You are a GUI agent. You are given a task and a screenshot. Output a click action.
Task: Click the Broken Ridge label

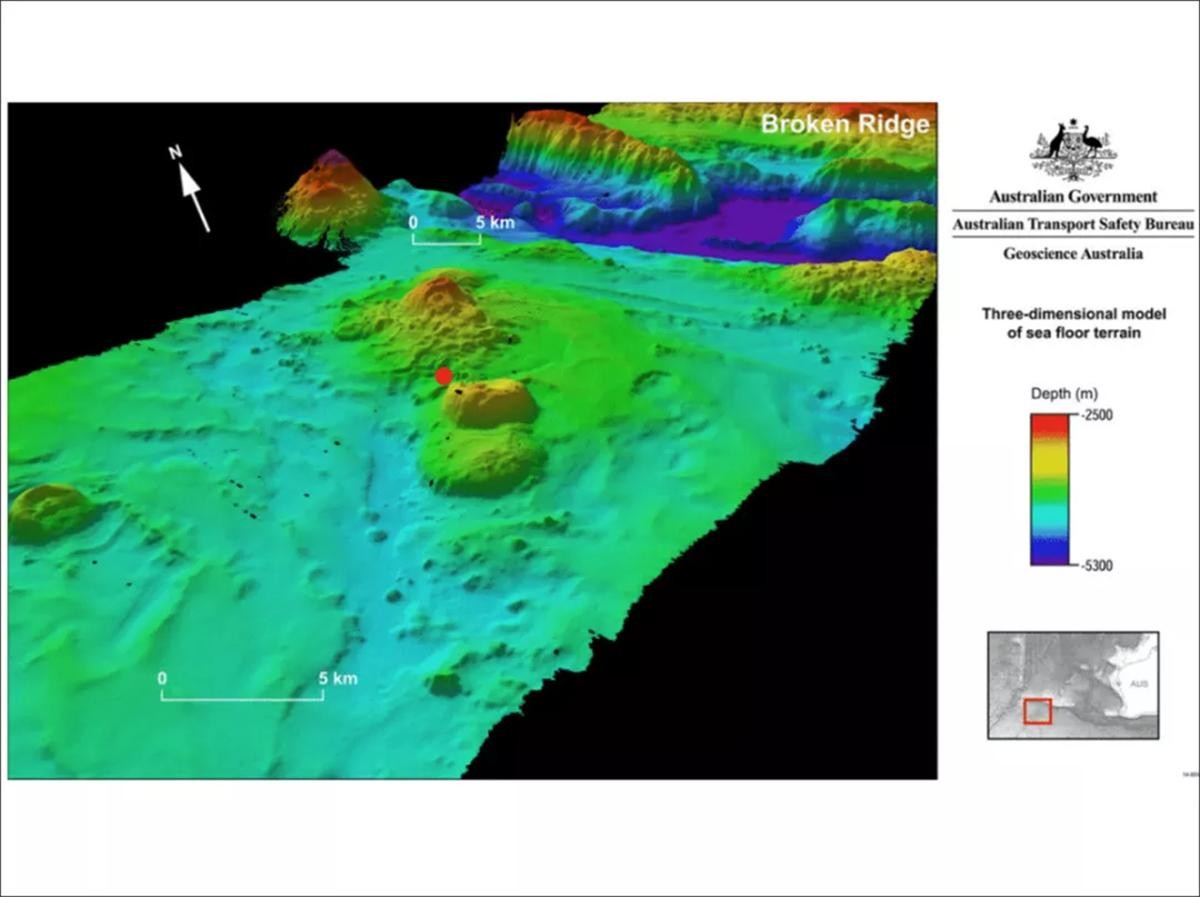pyautogui.click(x=845, y=125)
